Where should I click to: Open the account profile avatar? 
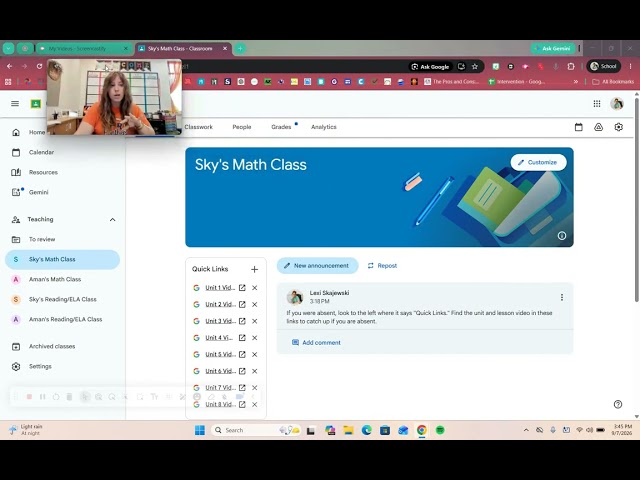click(x=617, y=104)
